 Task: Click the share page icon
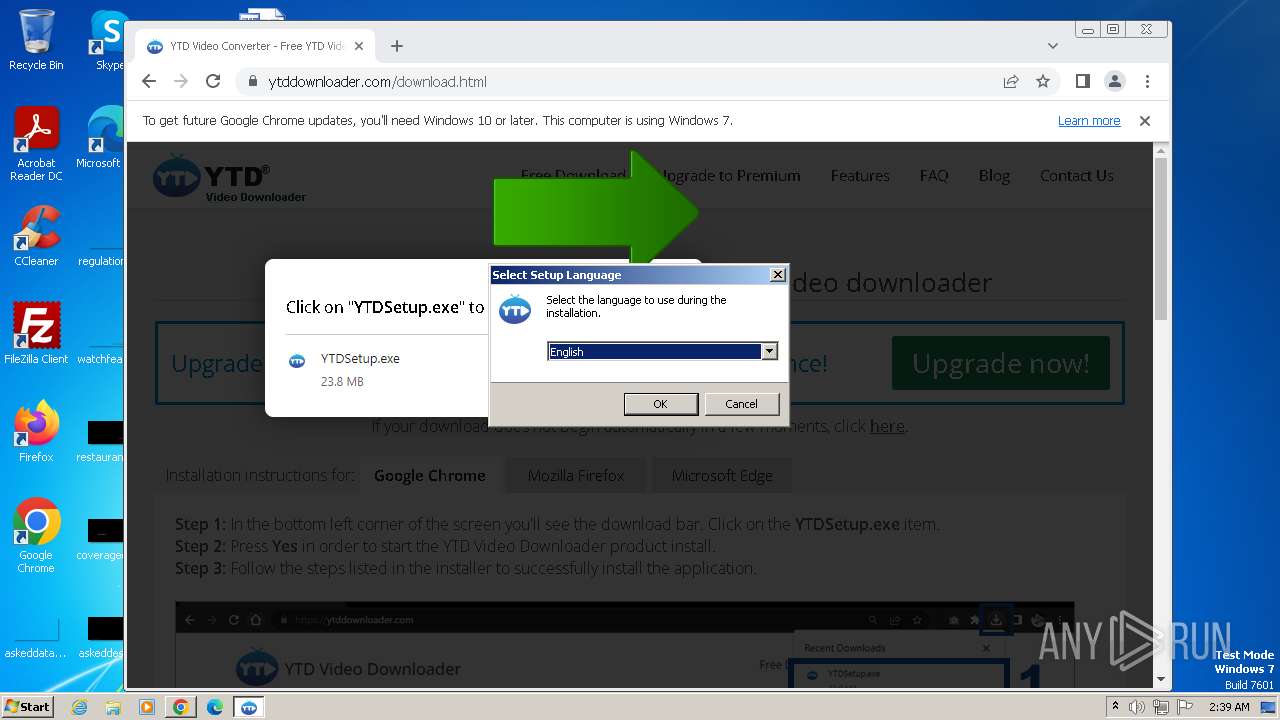[1011, 81]
